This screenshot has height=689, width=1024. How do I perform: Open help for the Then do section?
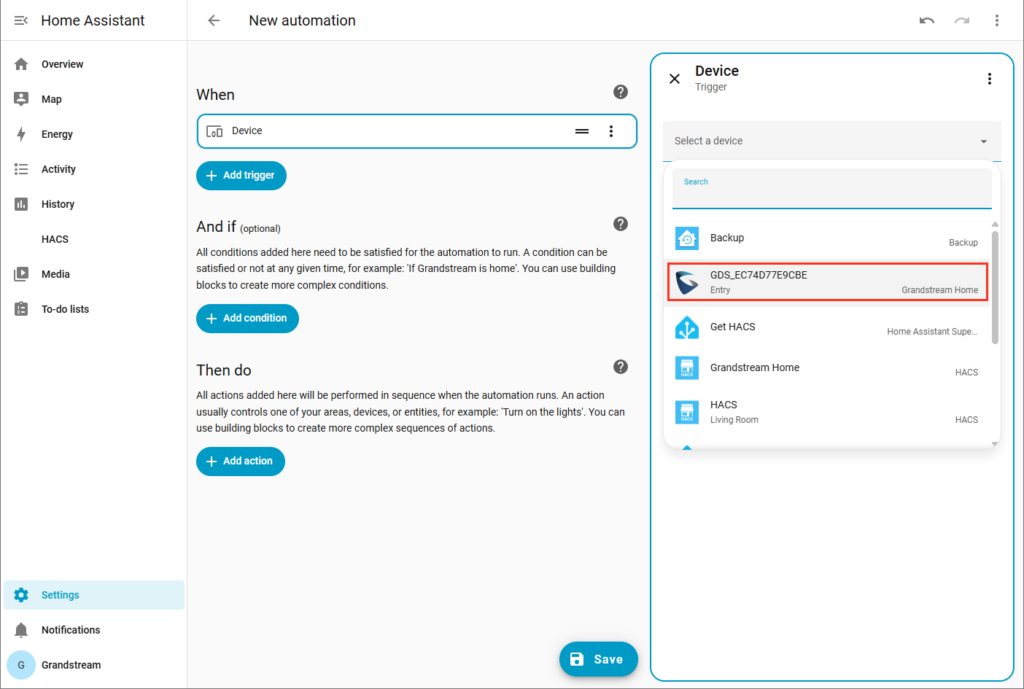(620, 367)
